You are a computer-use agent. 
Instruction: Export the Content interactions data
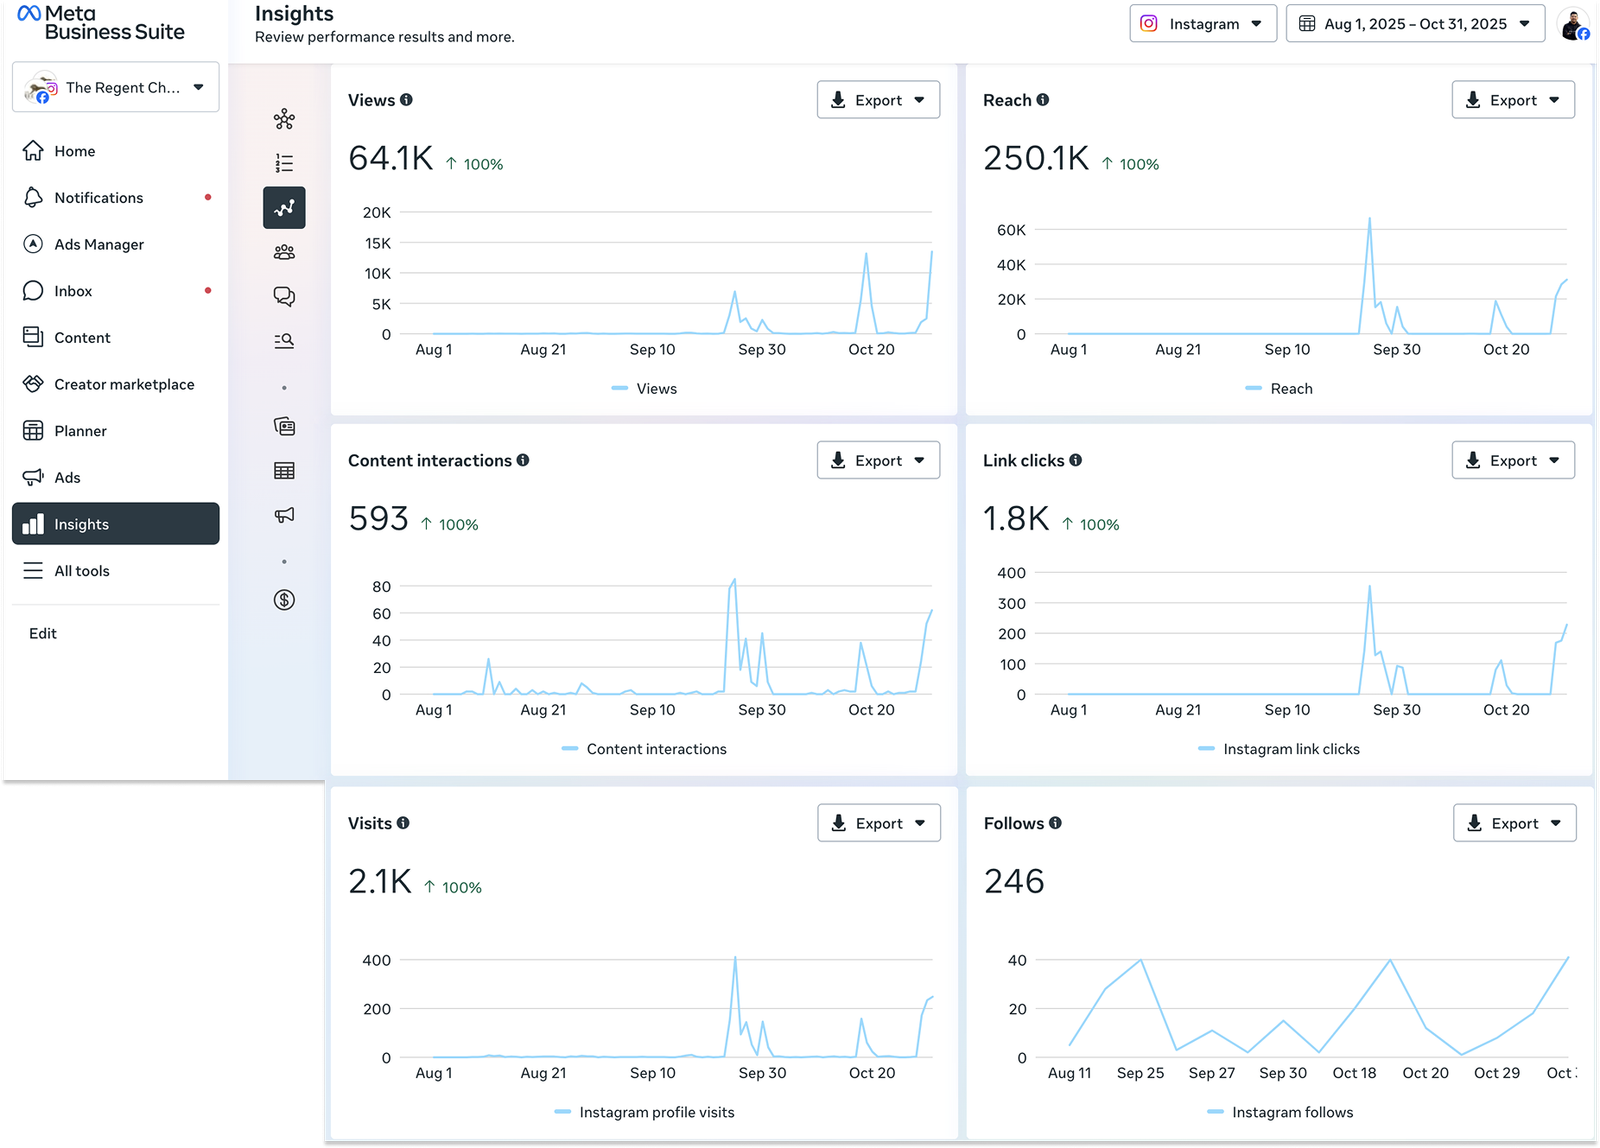click(877, 460)
